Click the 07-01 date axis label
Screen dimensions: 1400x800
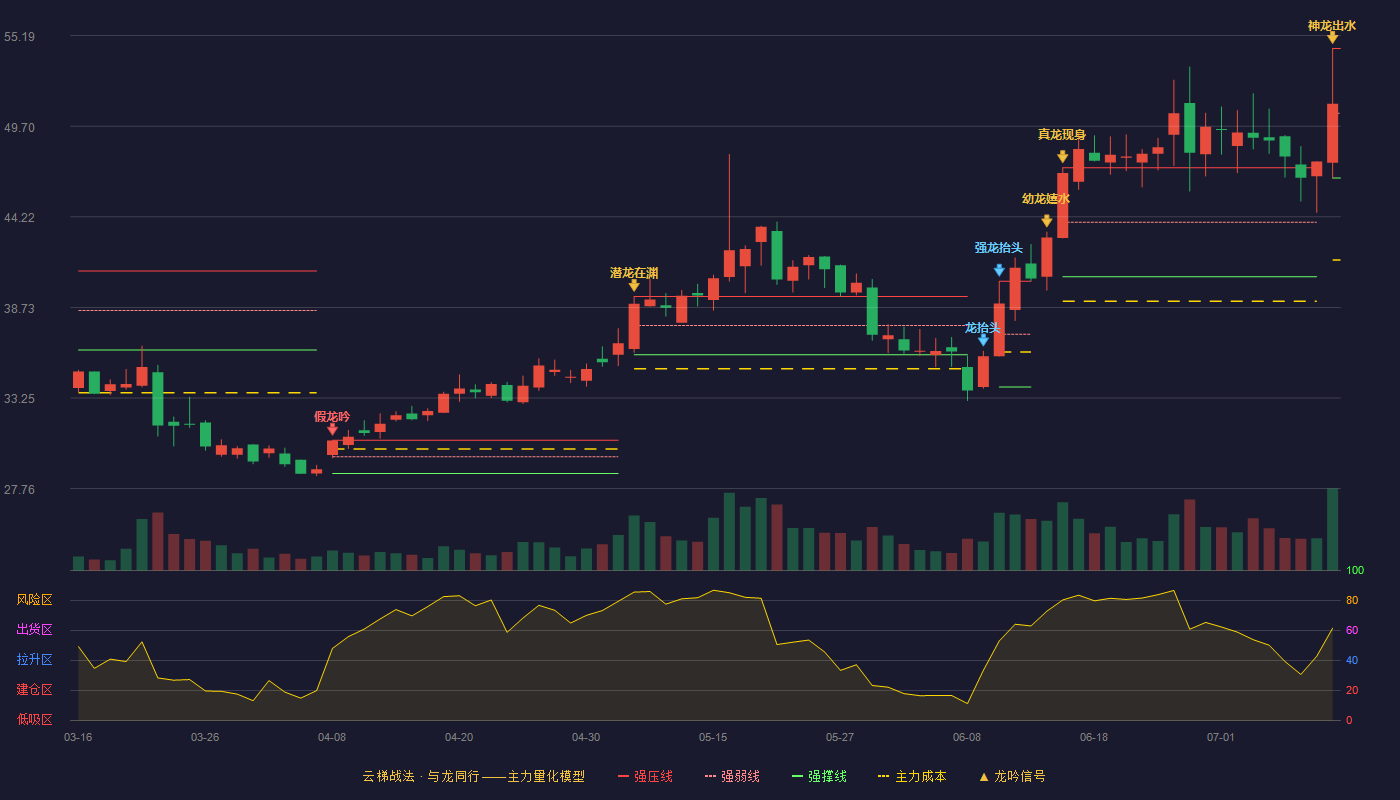click(x=1221, y=737)
